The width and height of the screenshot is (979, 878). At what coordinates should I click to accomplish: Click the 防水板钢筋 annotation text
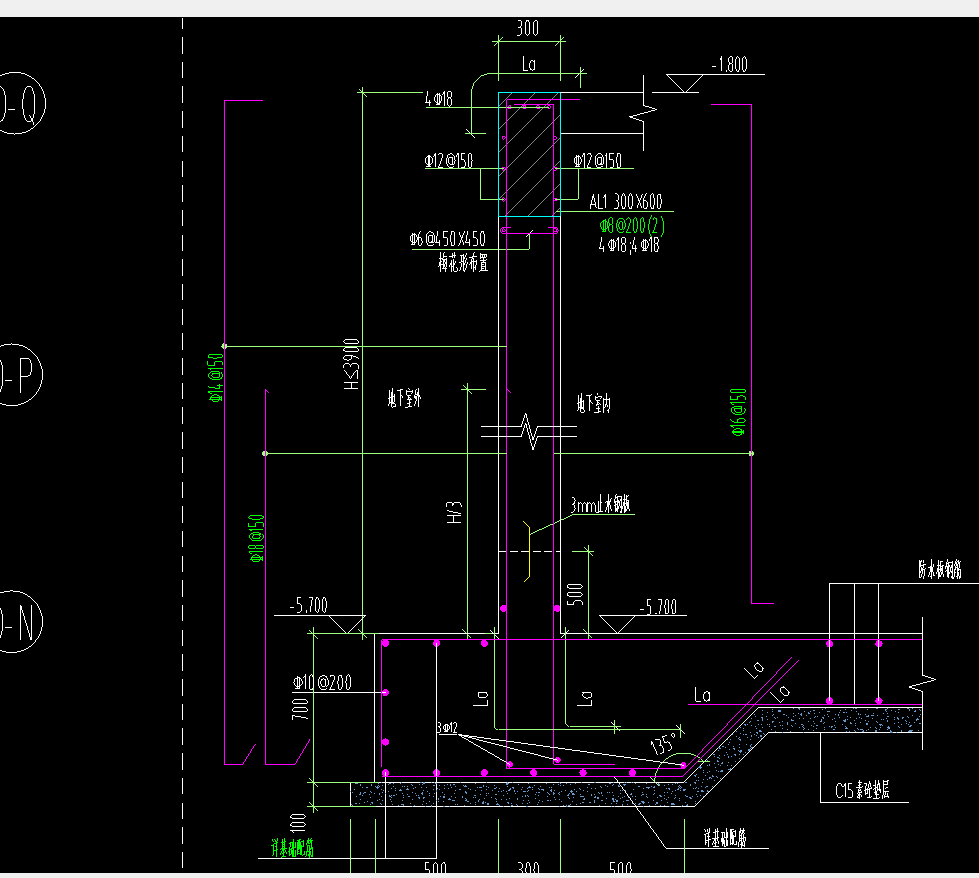940,569
